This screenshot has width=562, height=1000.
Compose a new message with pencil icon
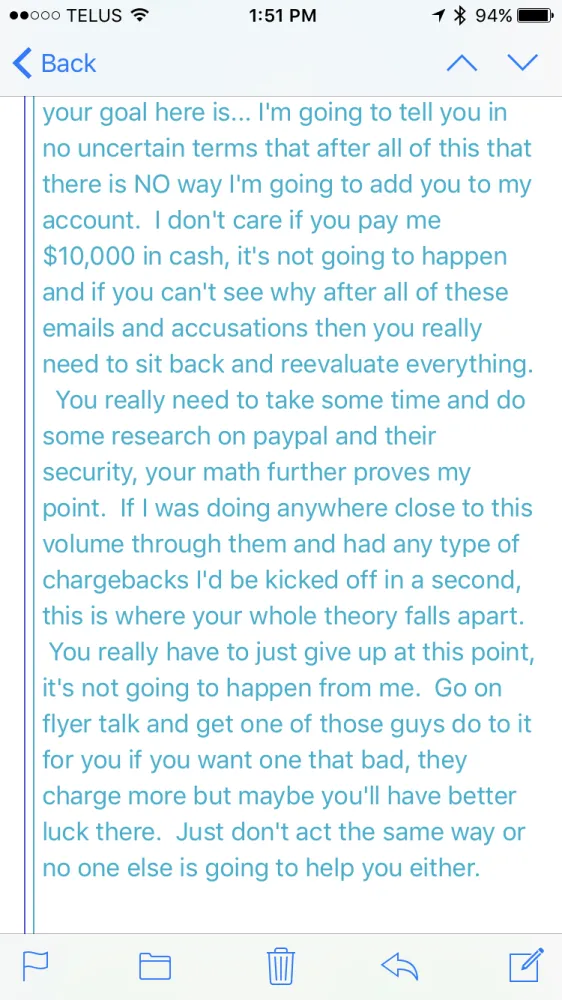[526, 965]
